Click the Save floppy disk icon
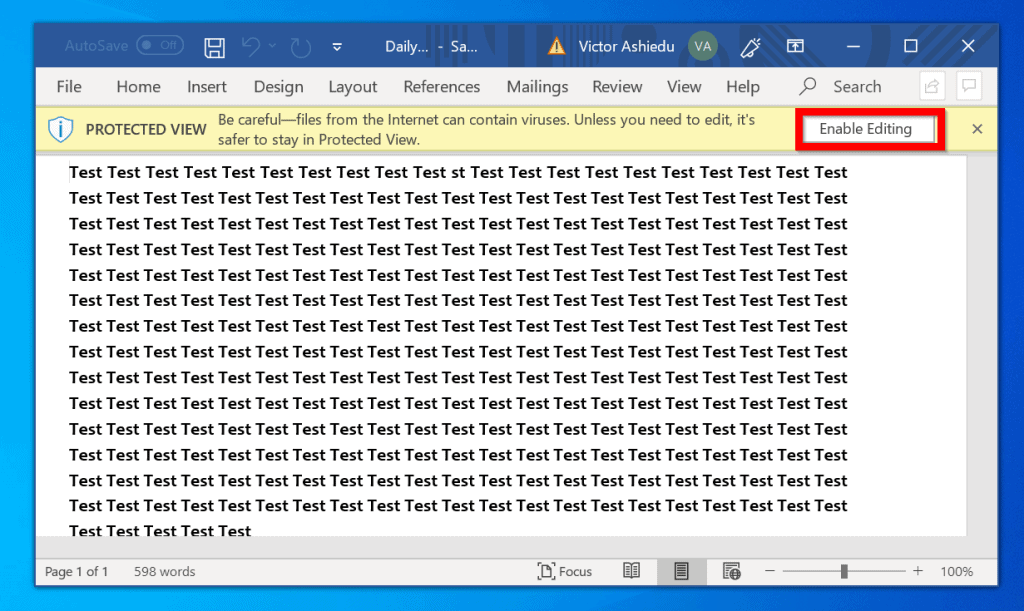Image resolution: width=1024 pixels, height=611 pixels. click(x=214, y=47)
